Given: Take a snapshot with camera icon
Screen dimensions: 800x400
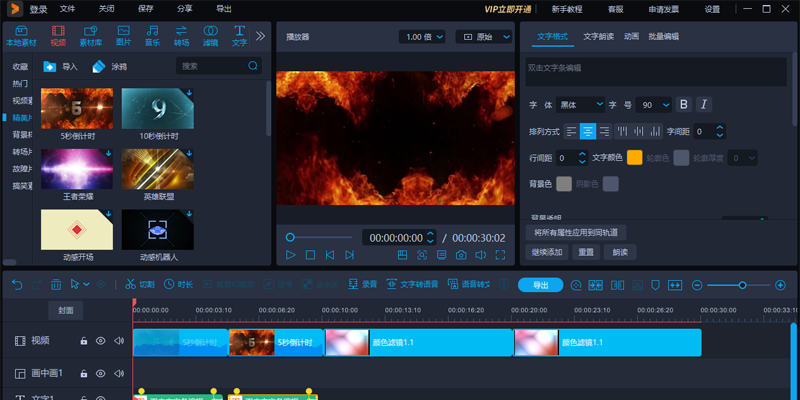Looking at the screenshot, I should (461, 255).
